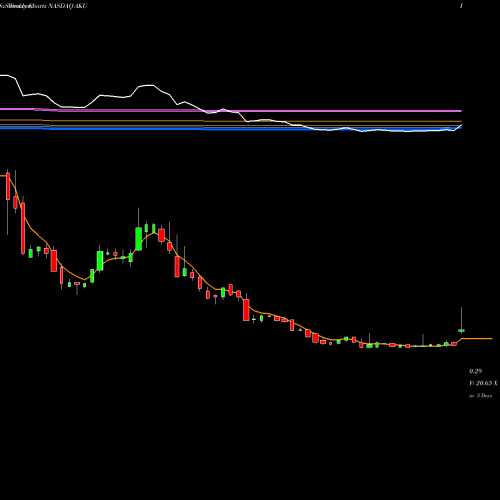Screen dimensions: 500x500
Task: Click the '2 Days' label text
Action: (484, 396)
